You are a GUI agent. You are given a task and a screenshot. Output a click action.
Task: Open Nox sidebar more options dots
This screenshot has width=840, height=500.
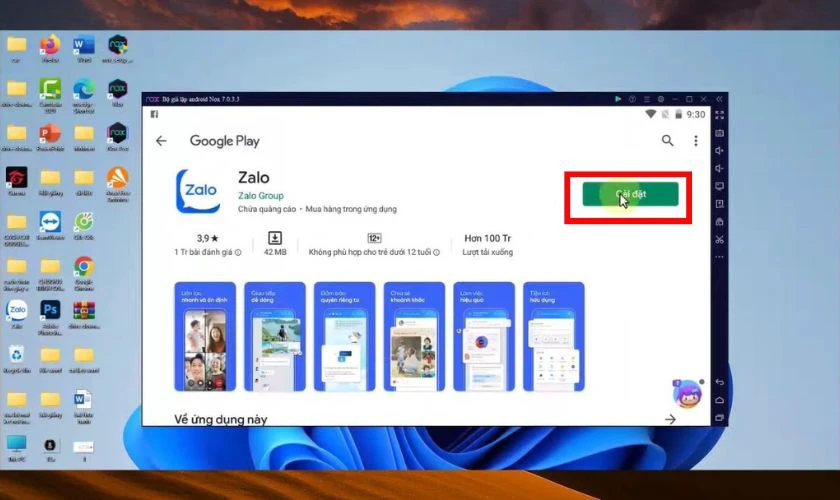719,257
